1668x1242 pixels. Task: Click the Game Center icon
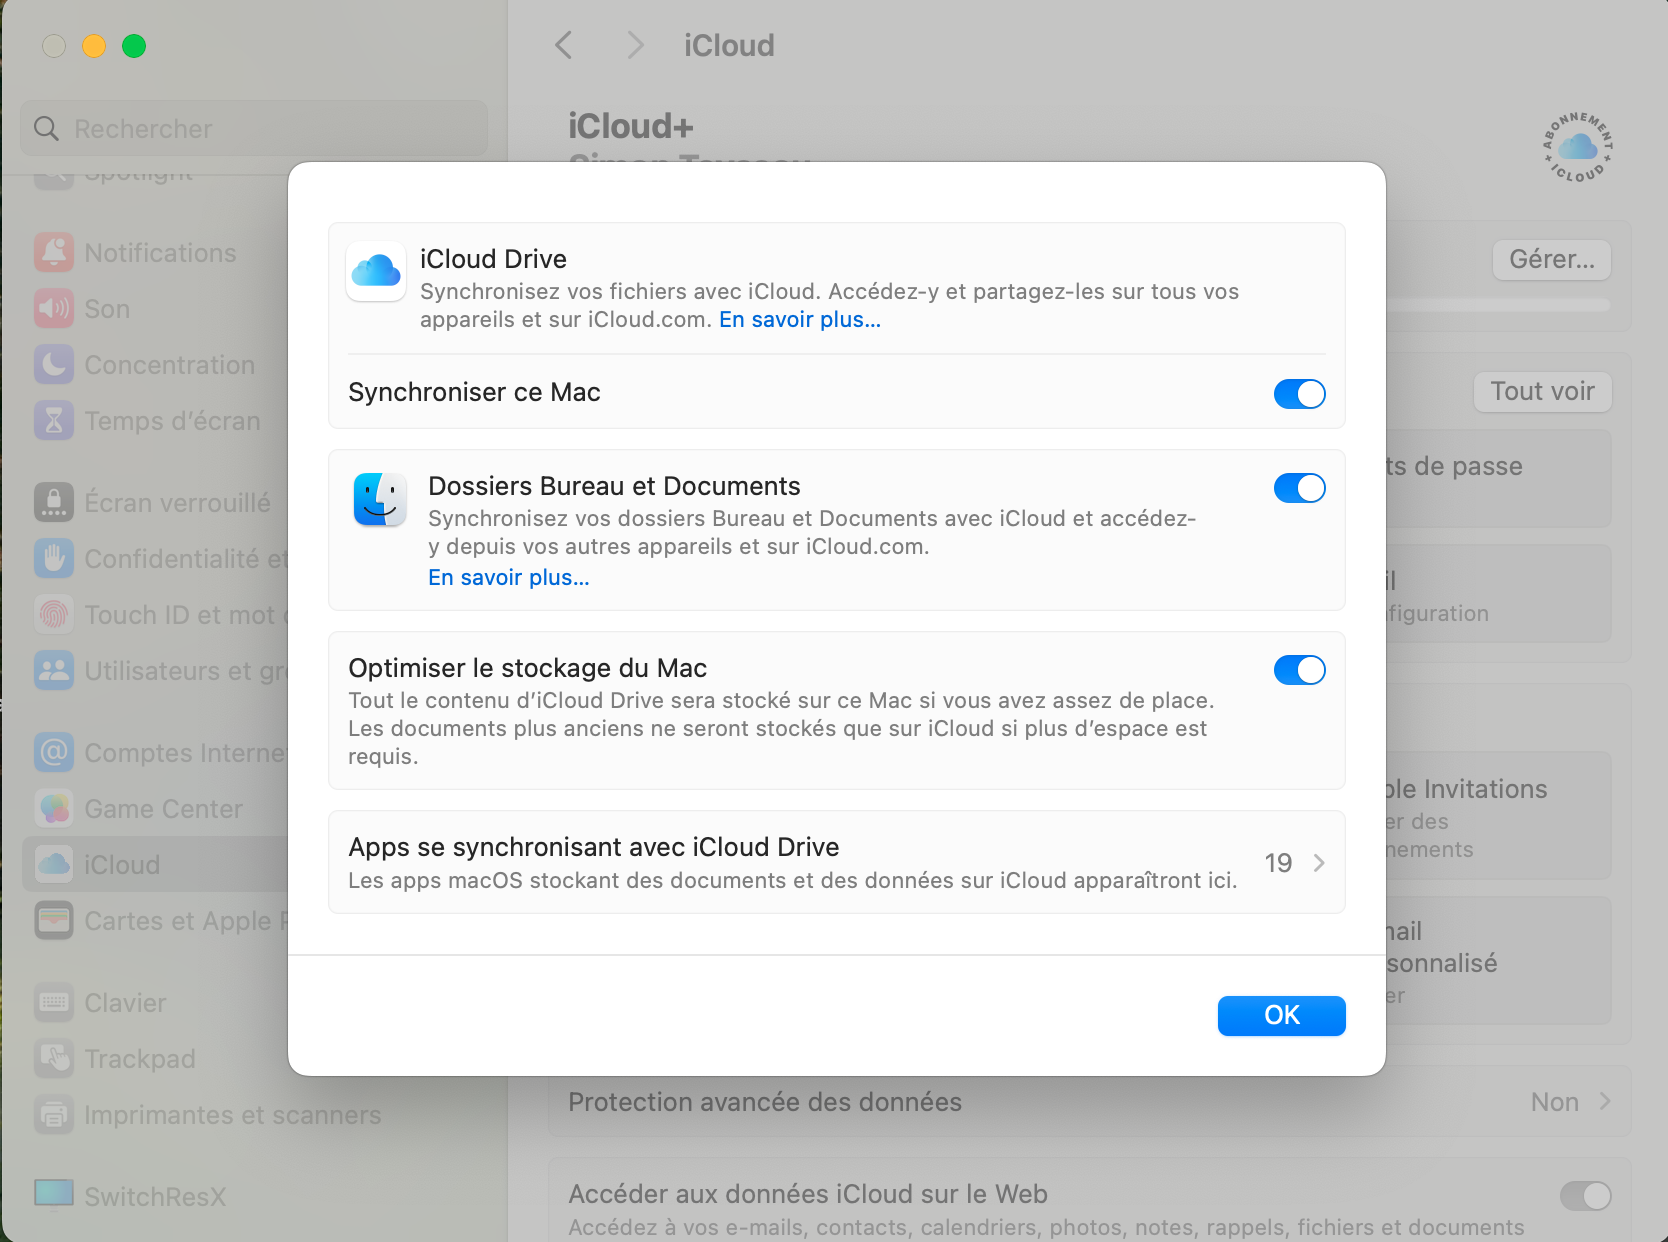[x=54, y=808]
